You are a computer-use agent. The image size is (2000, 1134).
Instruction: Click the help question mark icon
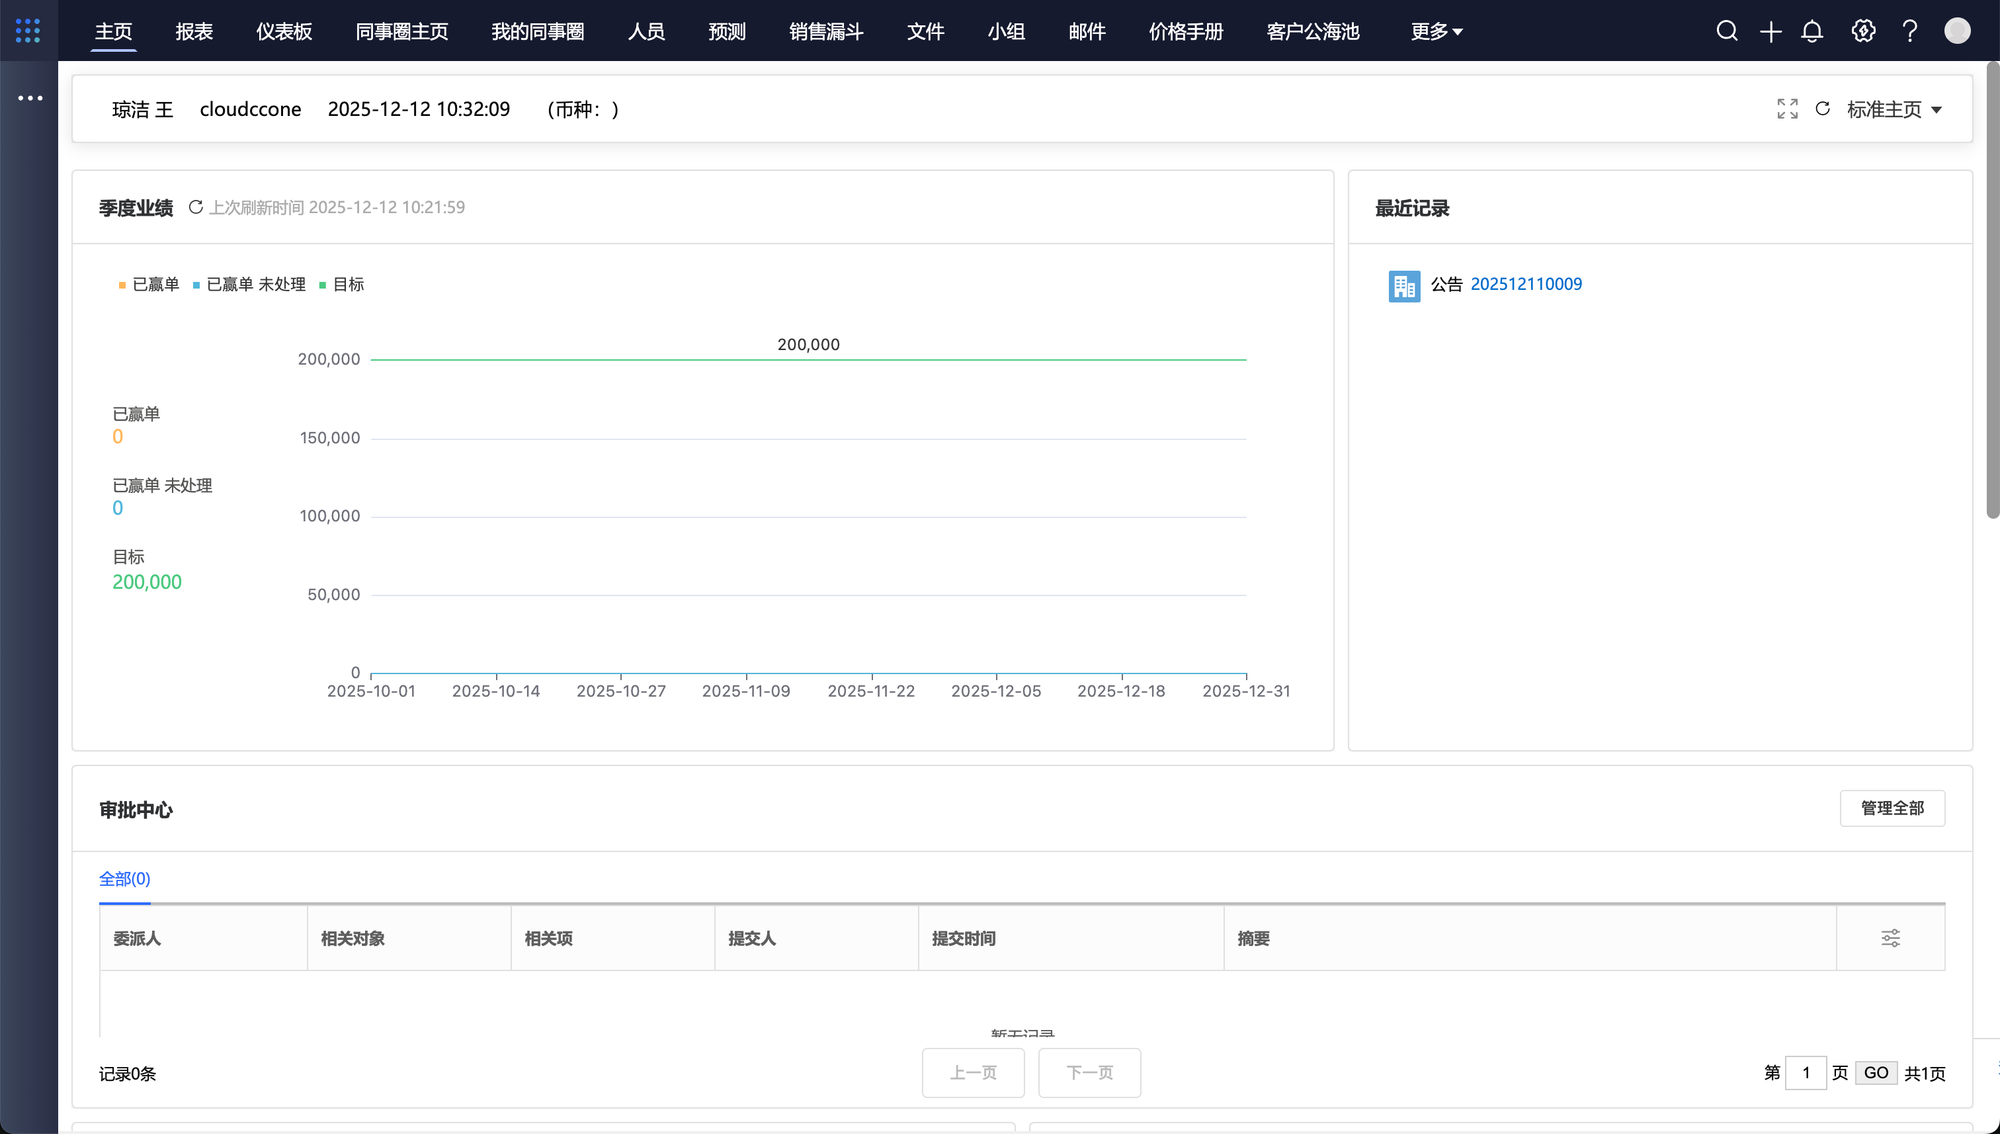pos(1910,31)
